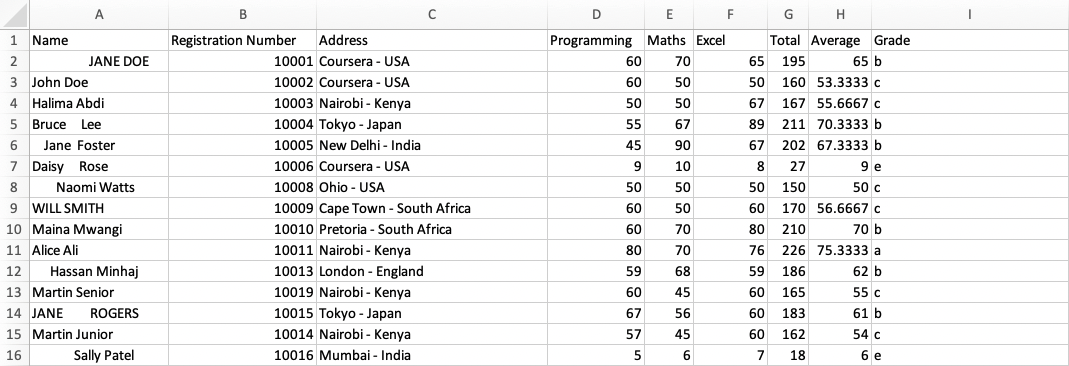Click the Registration Number header cell

[x=242, y=40]
